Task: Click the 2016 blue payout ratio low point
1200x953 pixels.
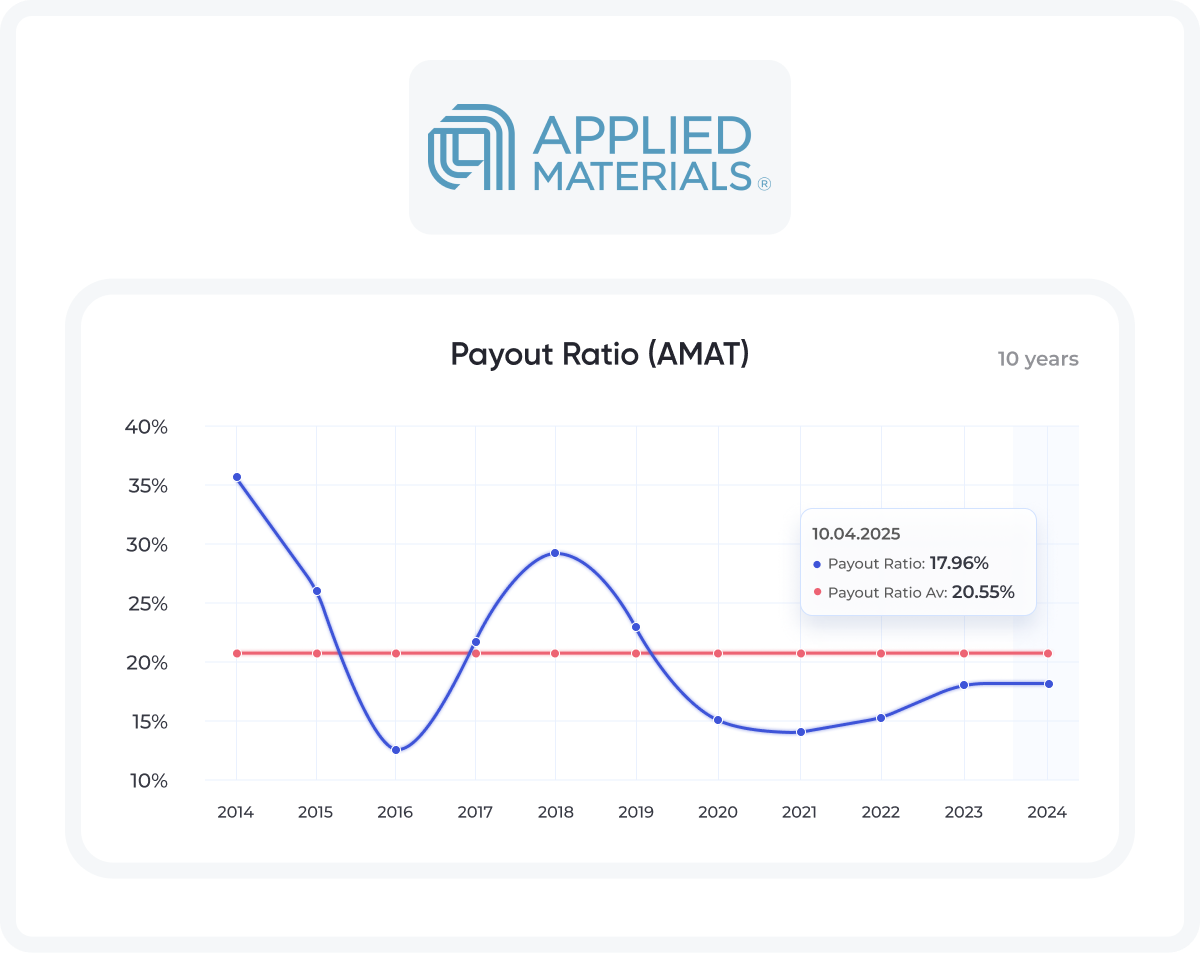Action: [x=396, y=750]
